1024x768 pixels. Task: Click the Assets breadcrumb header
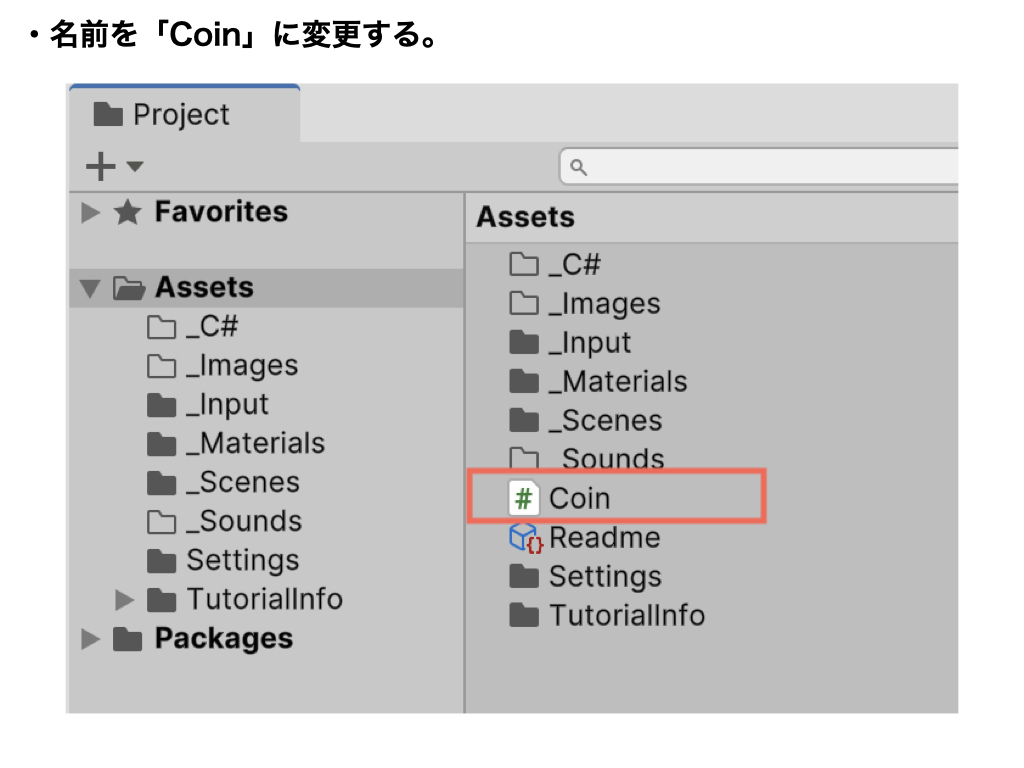click(x=525, y=217)
